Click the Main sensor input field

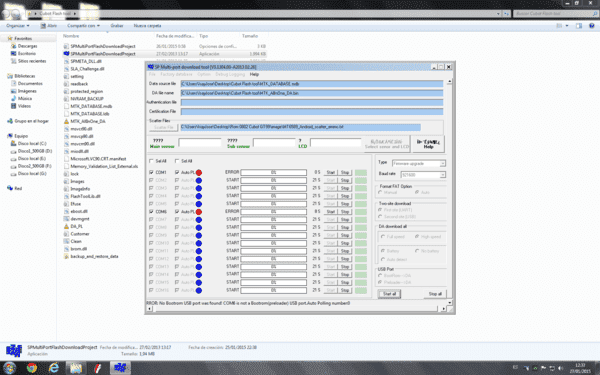coord(200,143)
